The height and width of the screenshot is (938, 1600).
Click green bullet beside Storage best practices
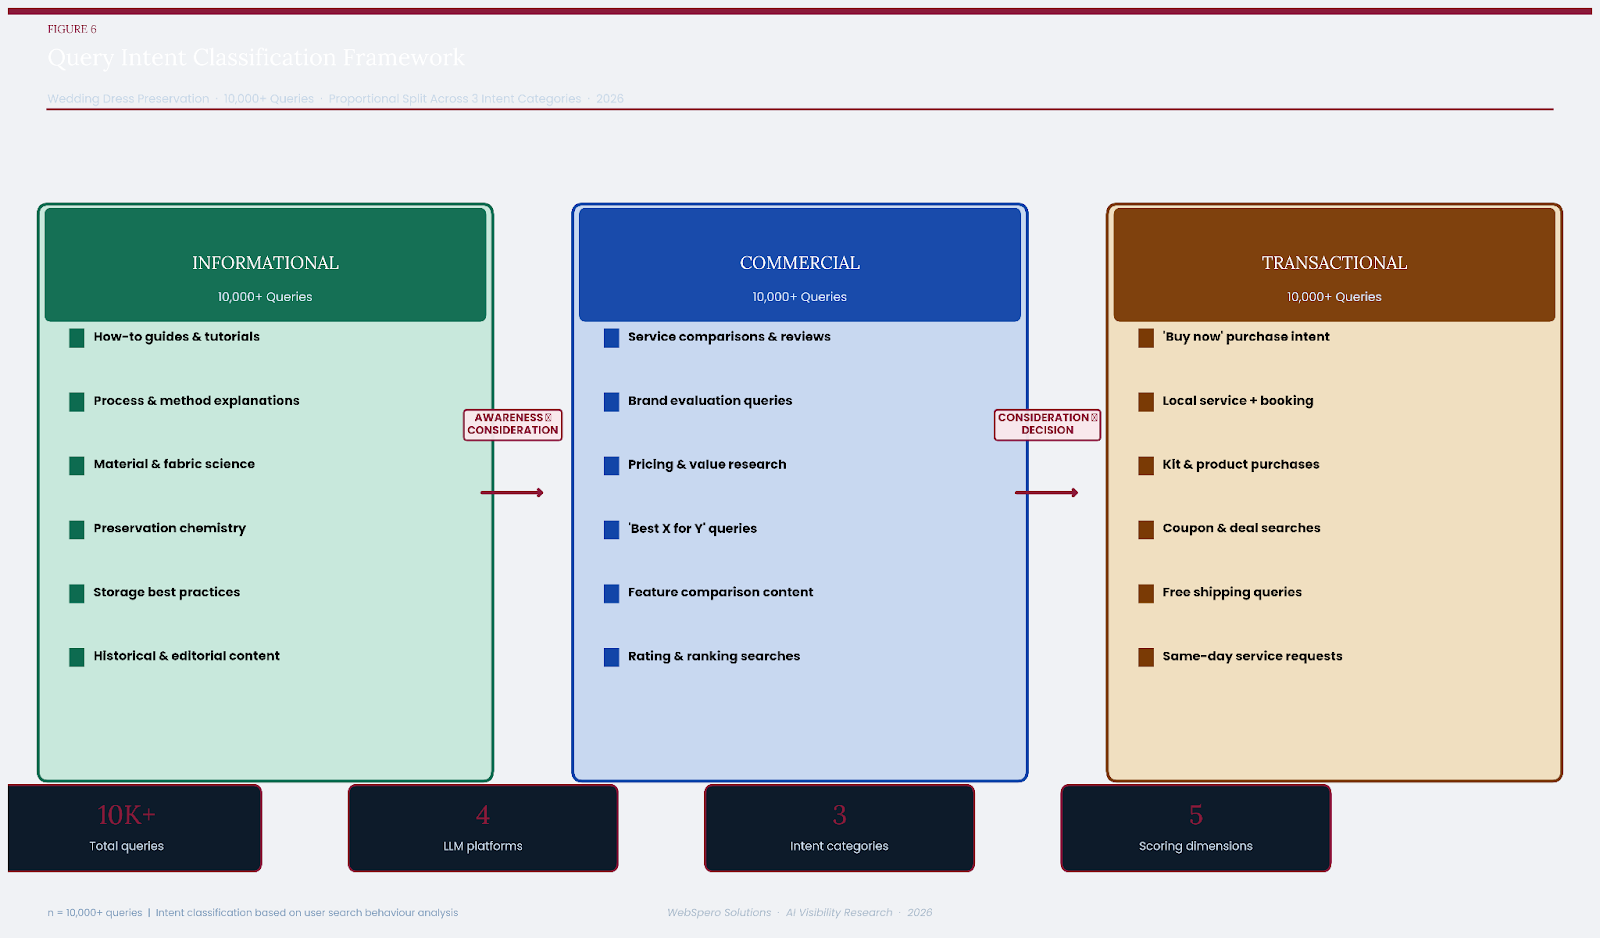pyautogui.click(x=77, y=594)
